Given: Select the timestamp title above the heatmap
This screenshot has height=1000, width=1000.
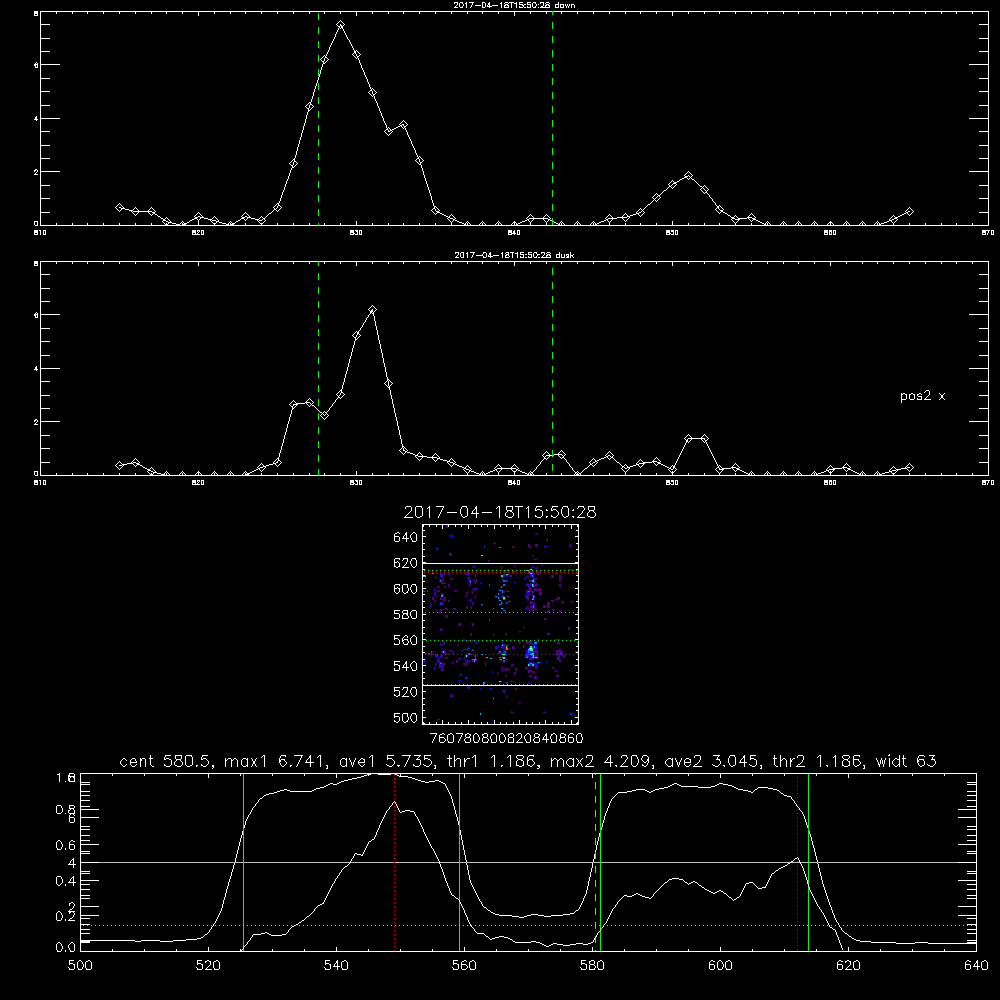Looking at the screenshot, I should pyautogui.click(x=500, y=512).
